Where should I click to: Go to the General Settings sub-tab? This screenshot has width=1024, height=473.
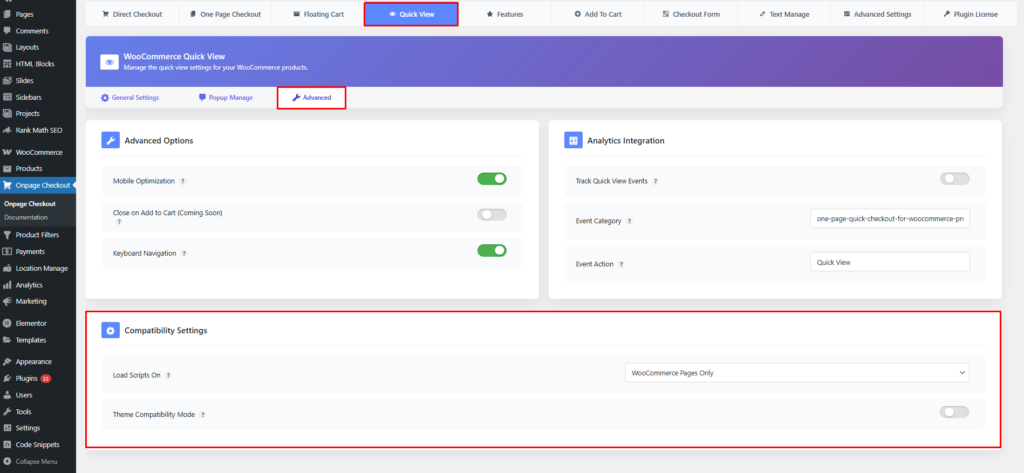[x=130, y=98]
